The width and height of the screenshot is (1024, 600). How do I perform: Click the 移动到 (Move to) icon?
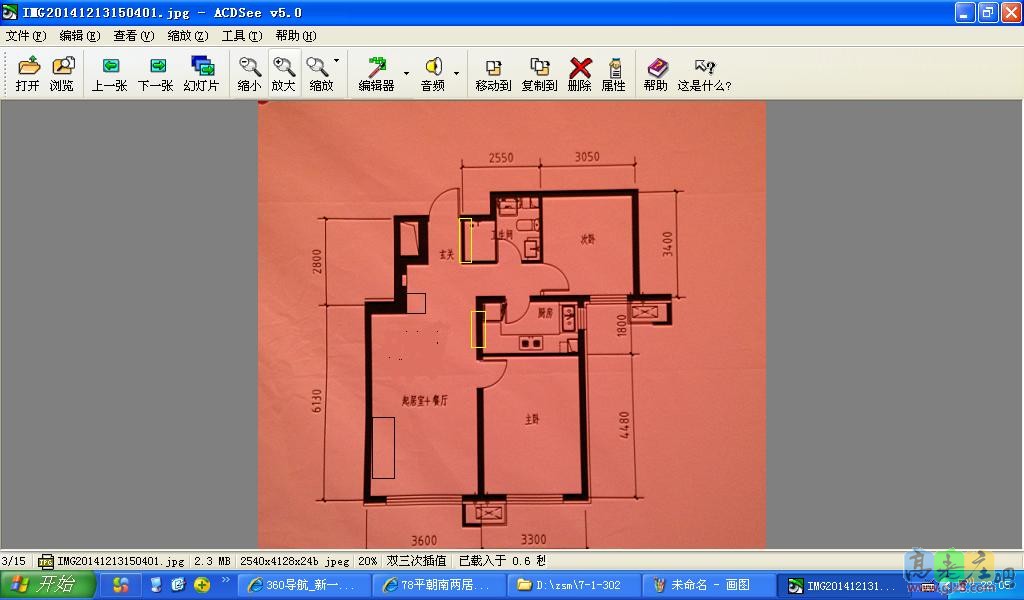click(493, 74)
